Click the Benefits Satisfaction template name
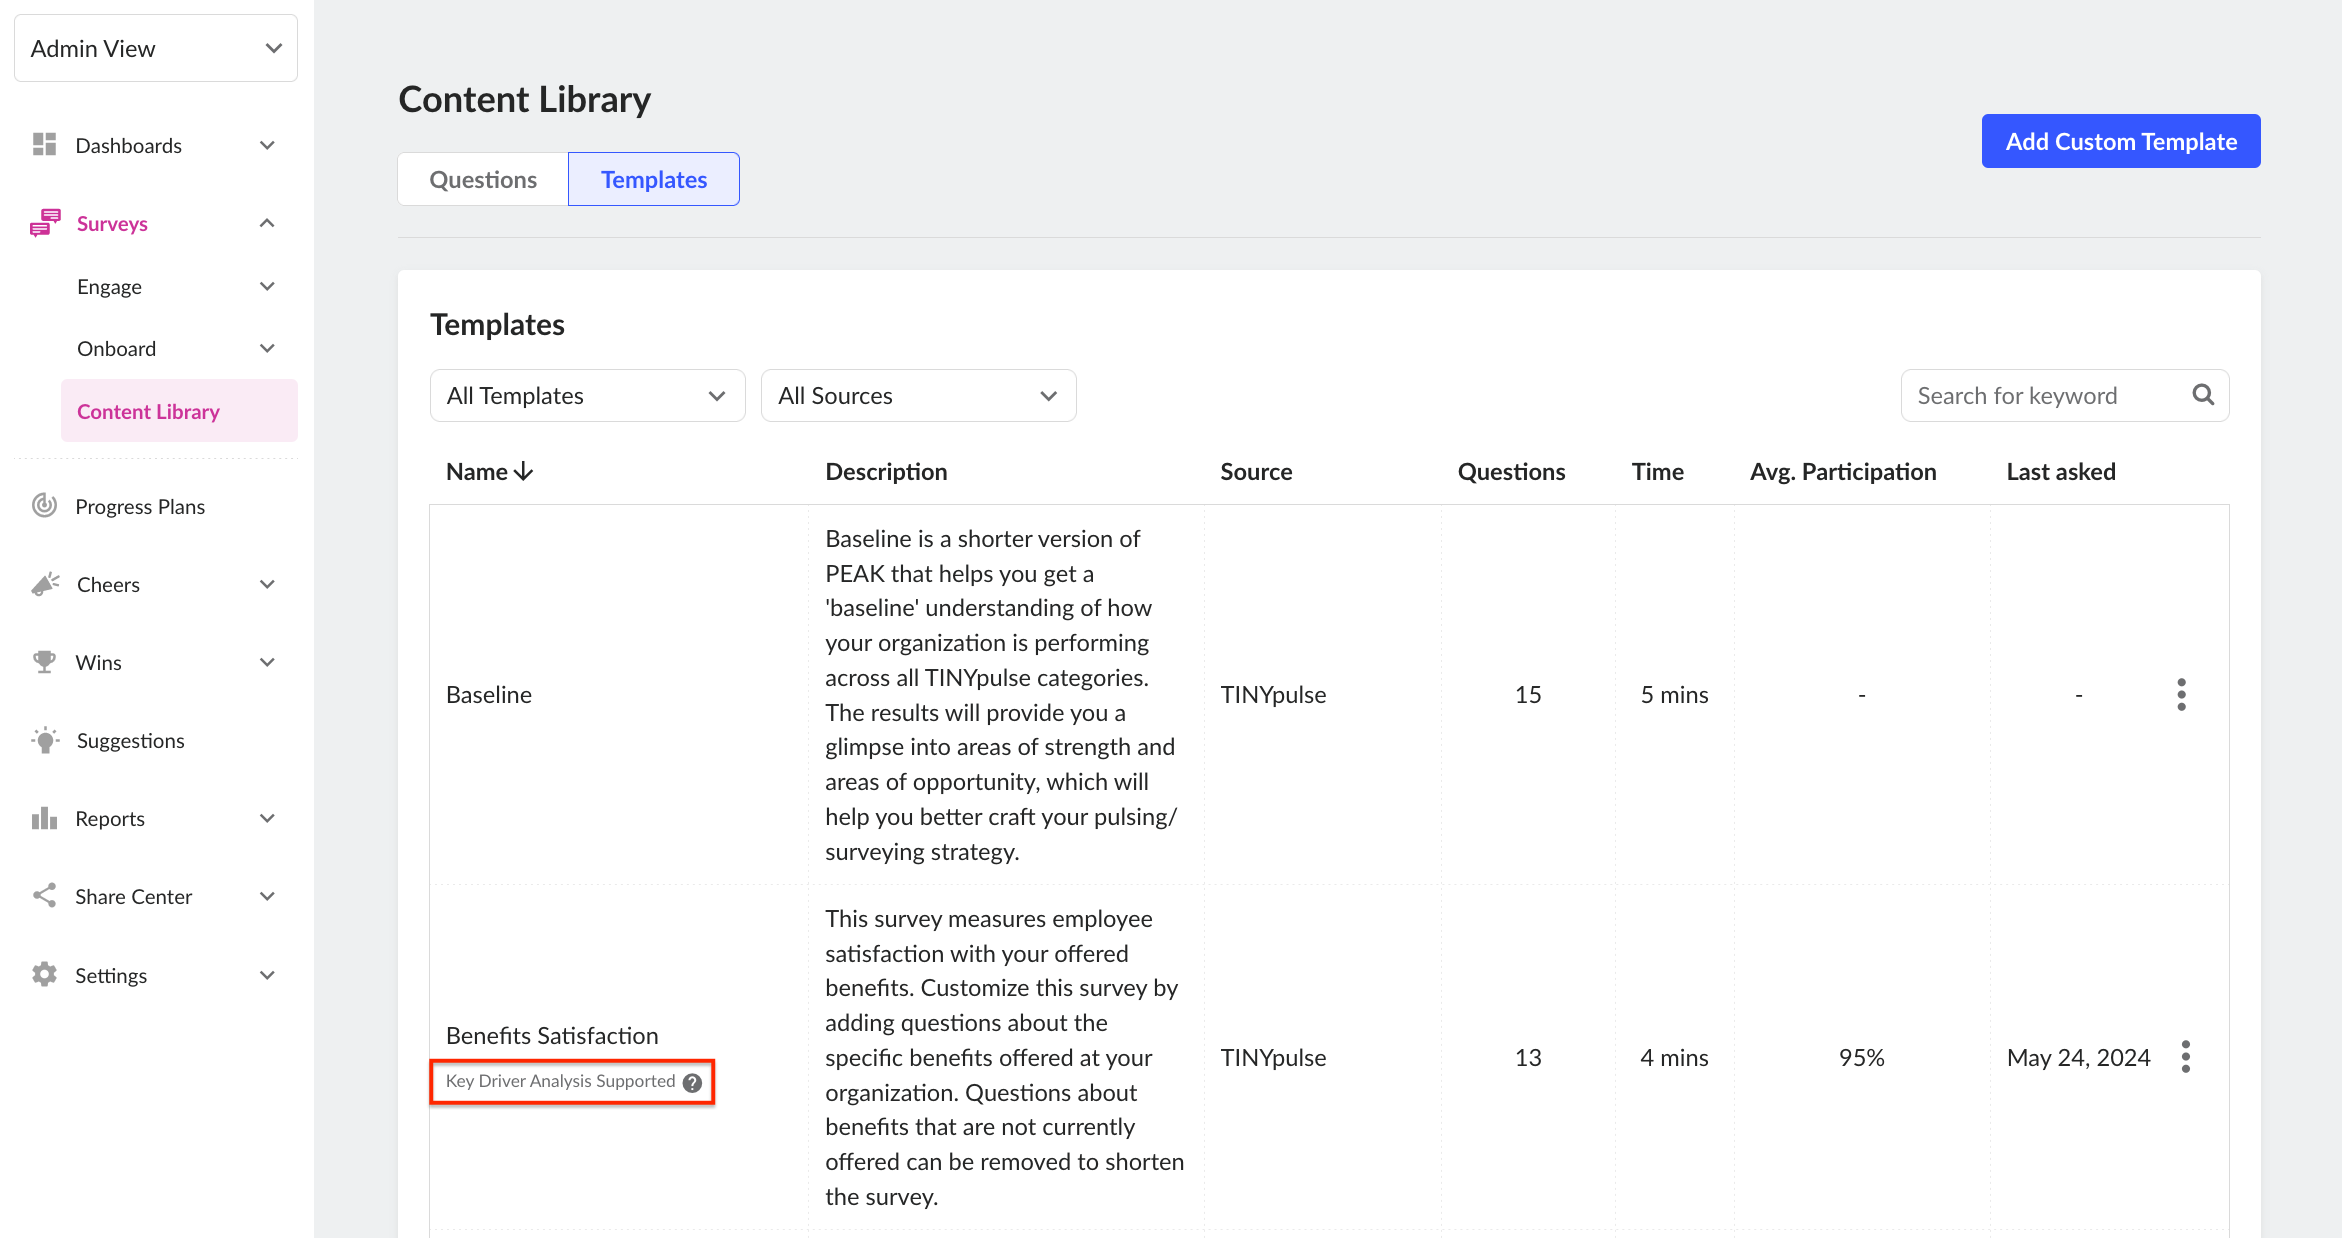Screen dimensions: 2342x1238 point(552,1036)
